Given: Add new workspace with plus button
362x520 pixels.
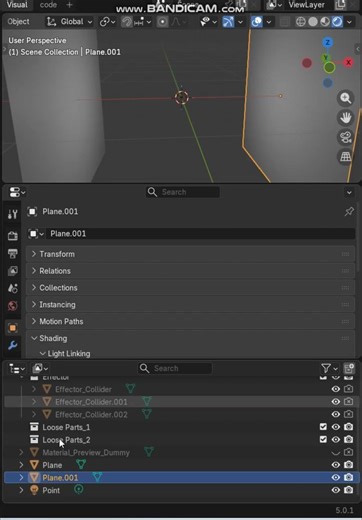Looking at the screenshot, I should pos(69,5).
